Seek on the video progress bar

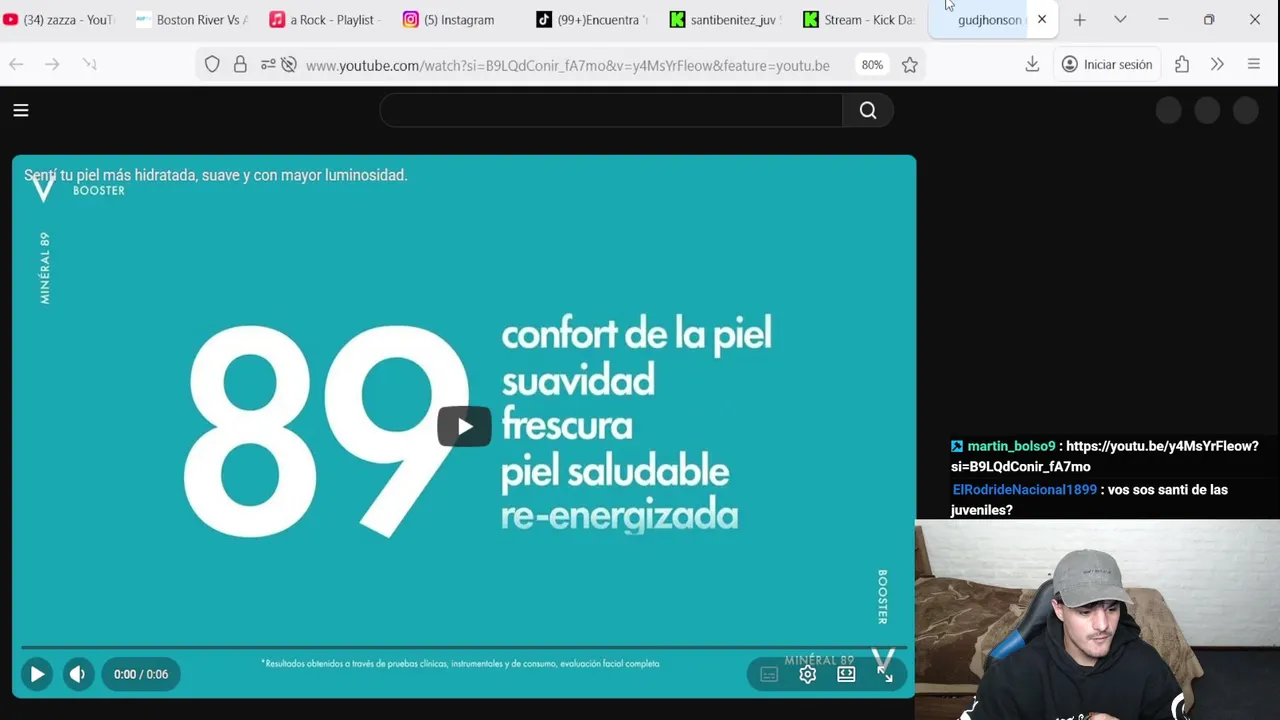pos(464,647)
